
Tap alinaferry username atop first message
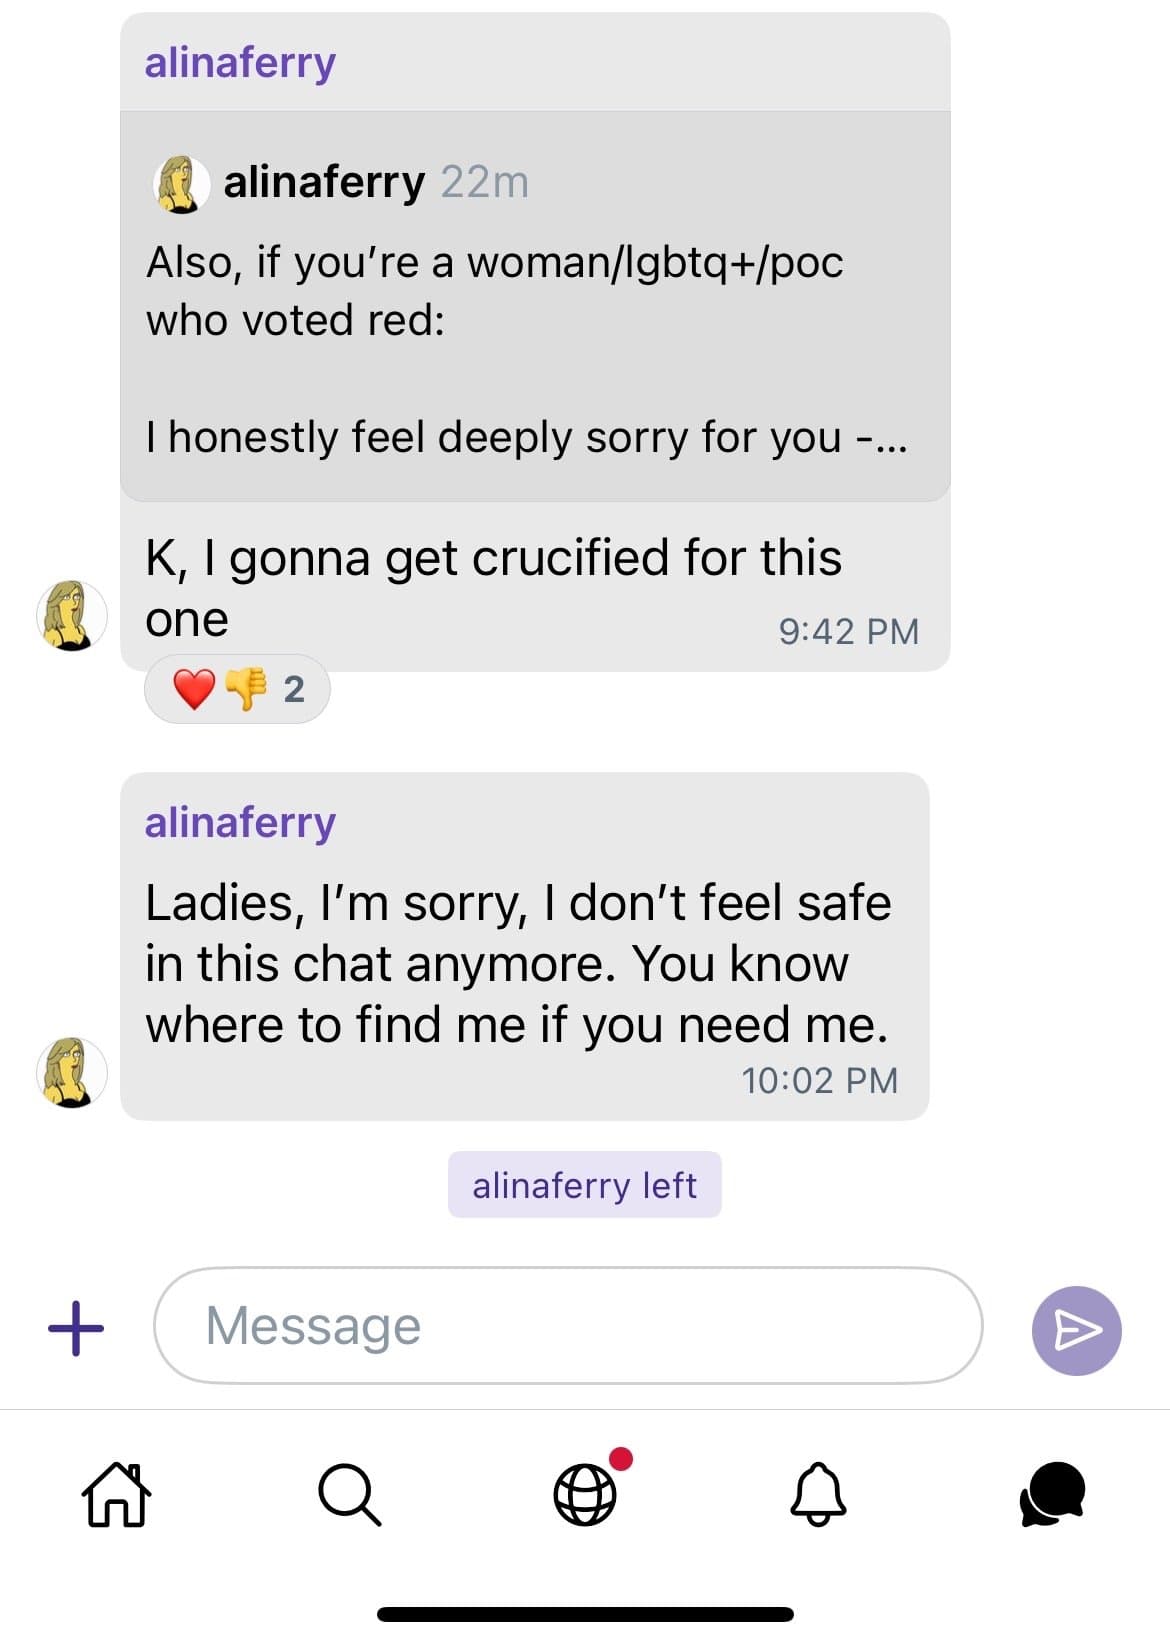pos(240,62)
